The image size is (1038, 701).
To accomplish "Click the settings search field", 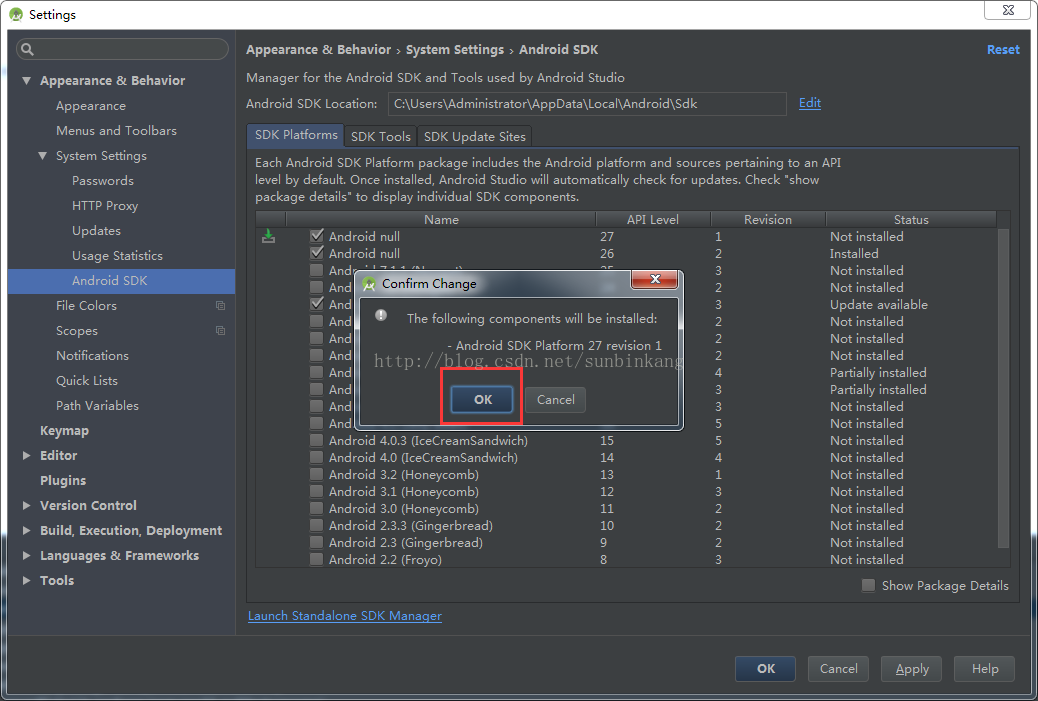I will (x=121, y=48).
